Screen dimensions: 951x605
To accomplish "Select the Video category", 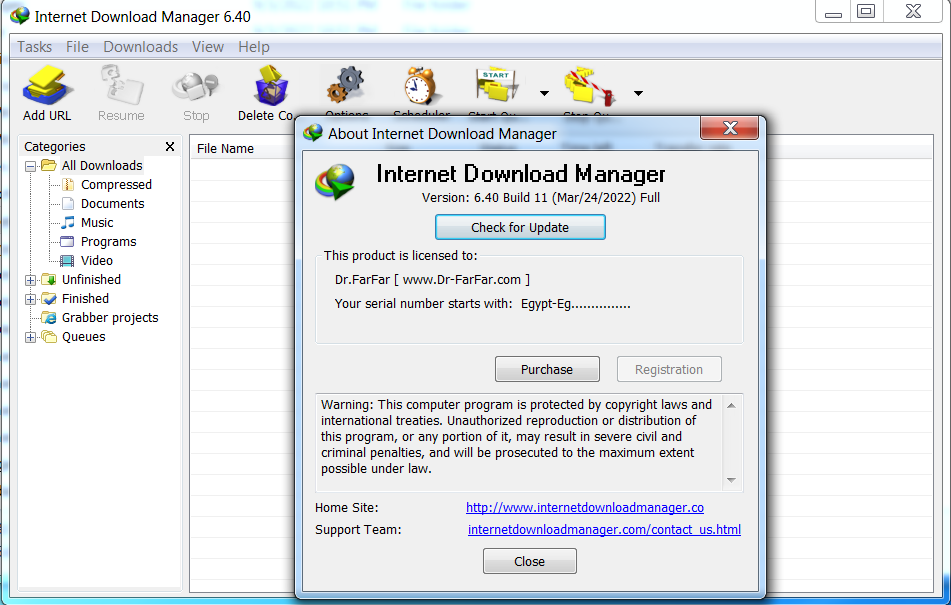I will (97, 261).
